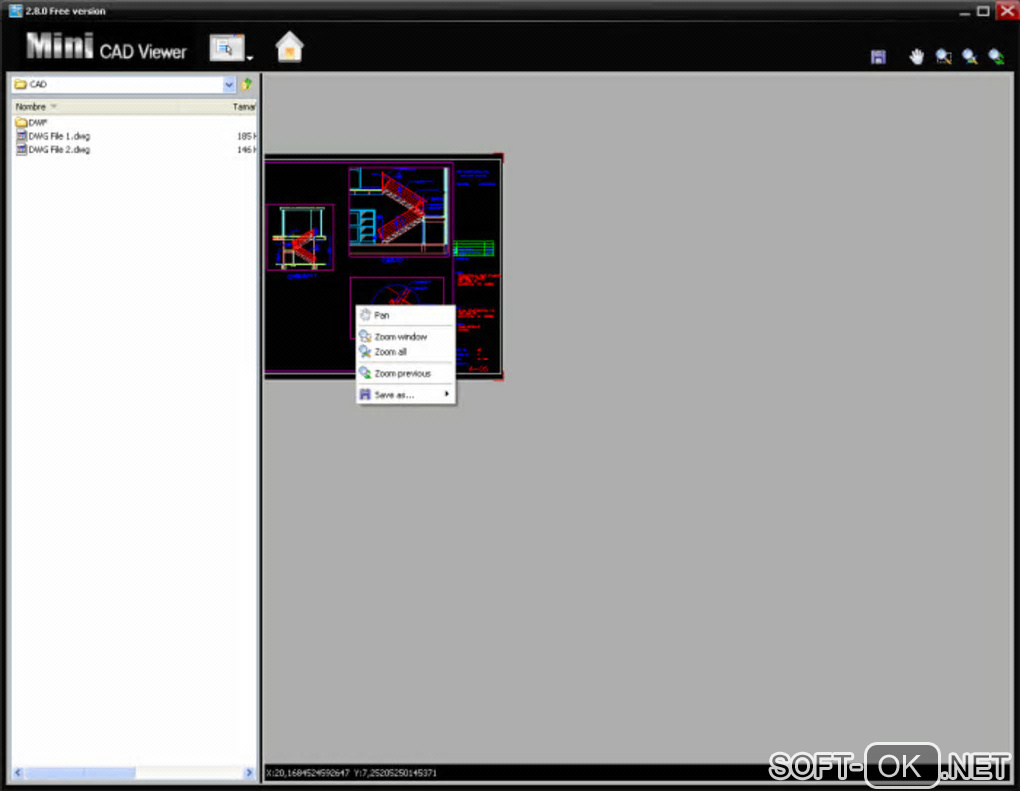Activate the Pan hand tool

tap(917, 57)
